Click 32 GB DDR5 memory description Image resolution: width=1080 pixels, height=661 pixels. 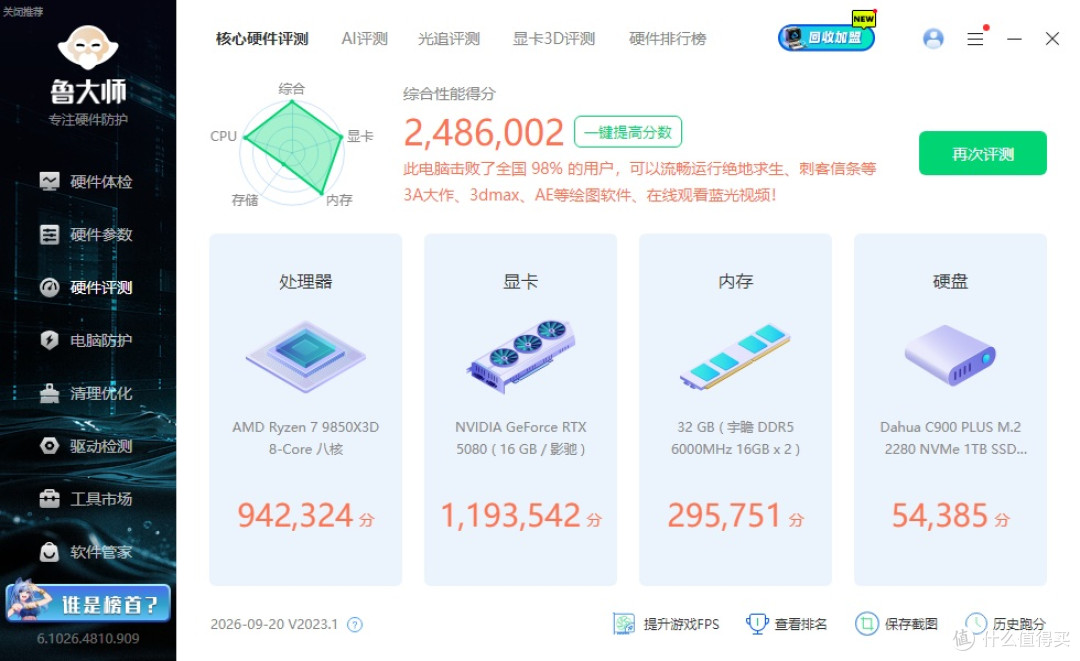coord(736,438)
